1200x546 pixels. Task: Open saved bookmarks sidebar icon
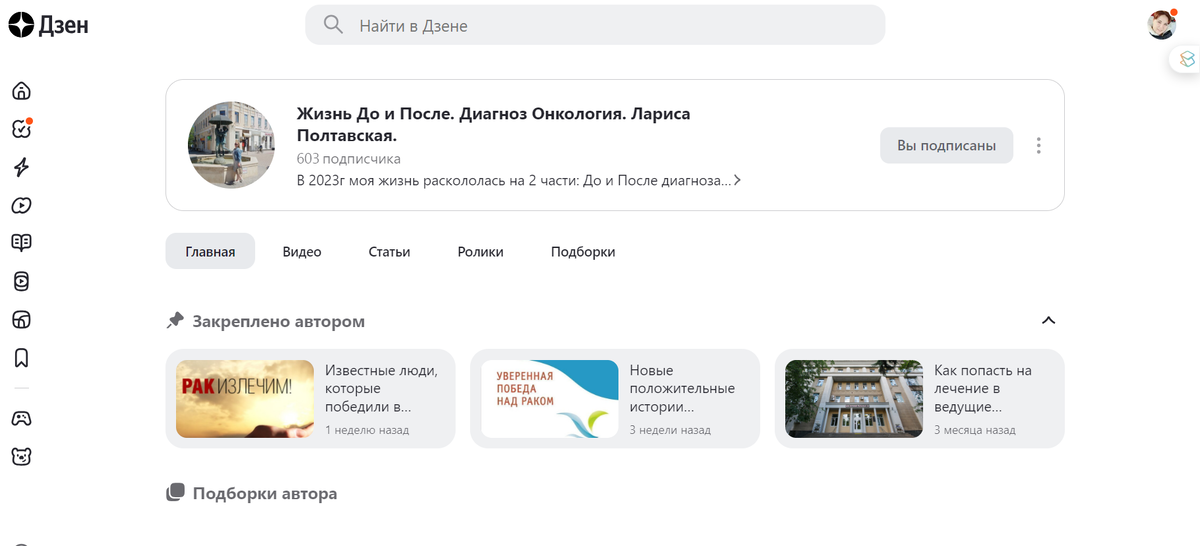click(x=21, y=357)
